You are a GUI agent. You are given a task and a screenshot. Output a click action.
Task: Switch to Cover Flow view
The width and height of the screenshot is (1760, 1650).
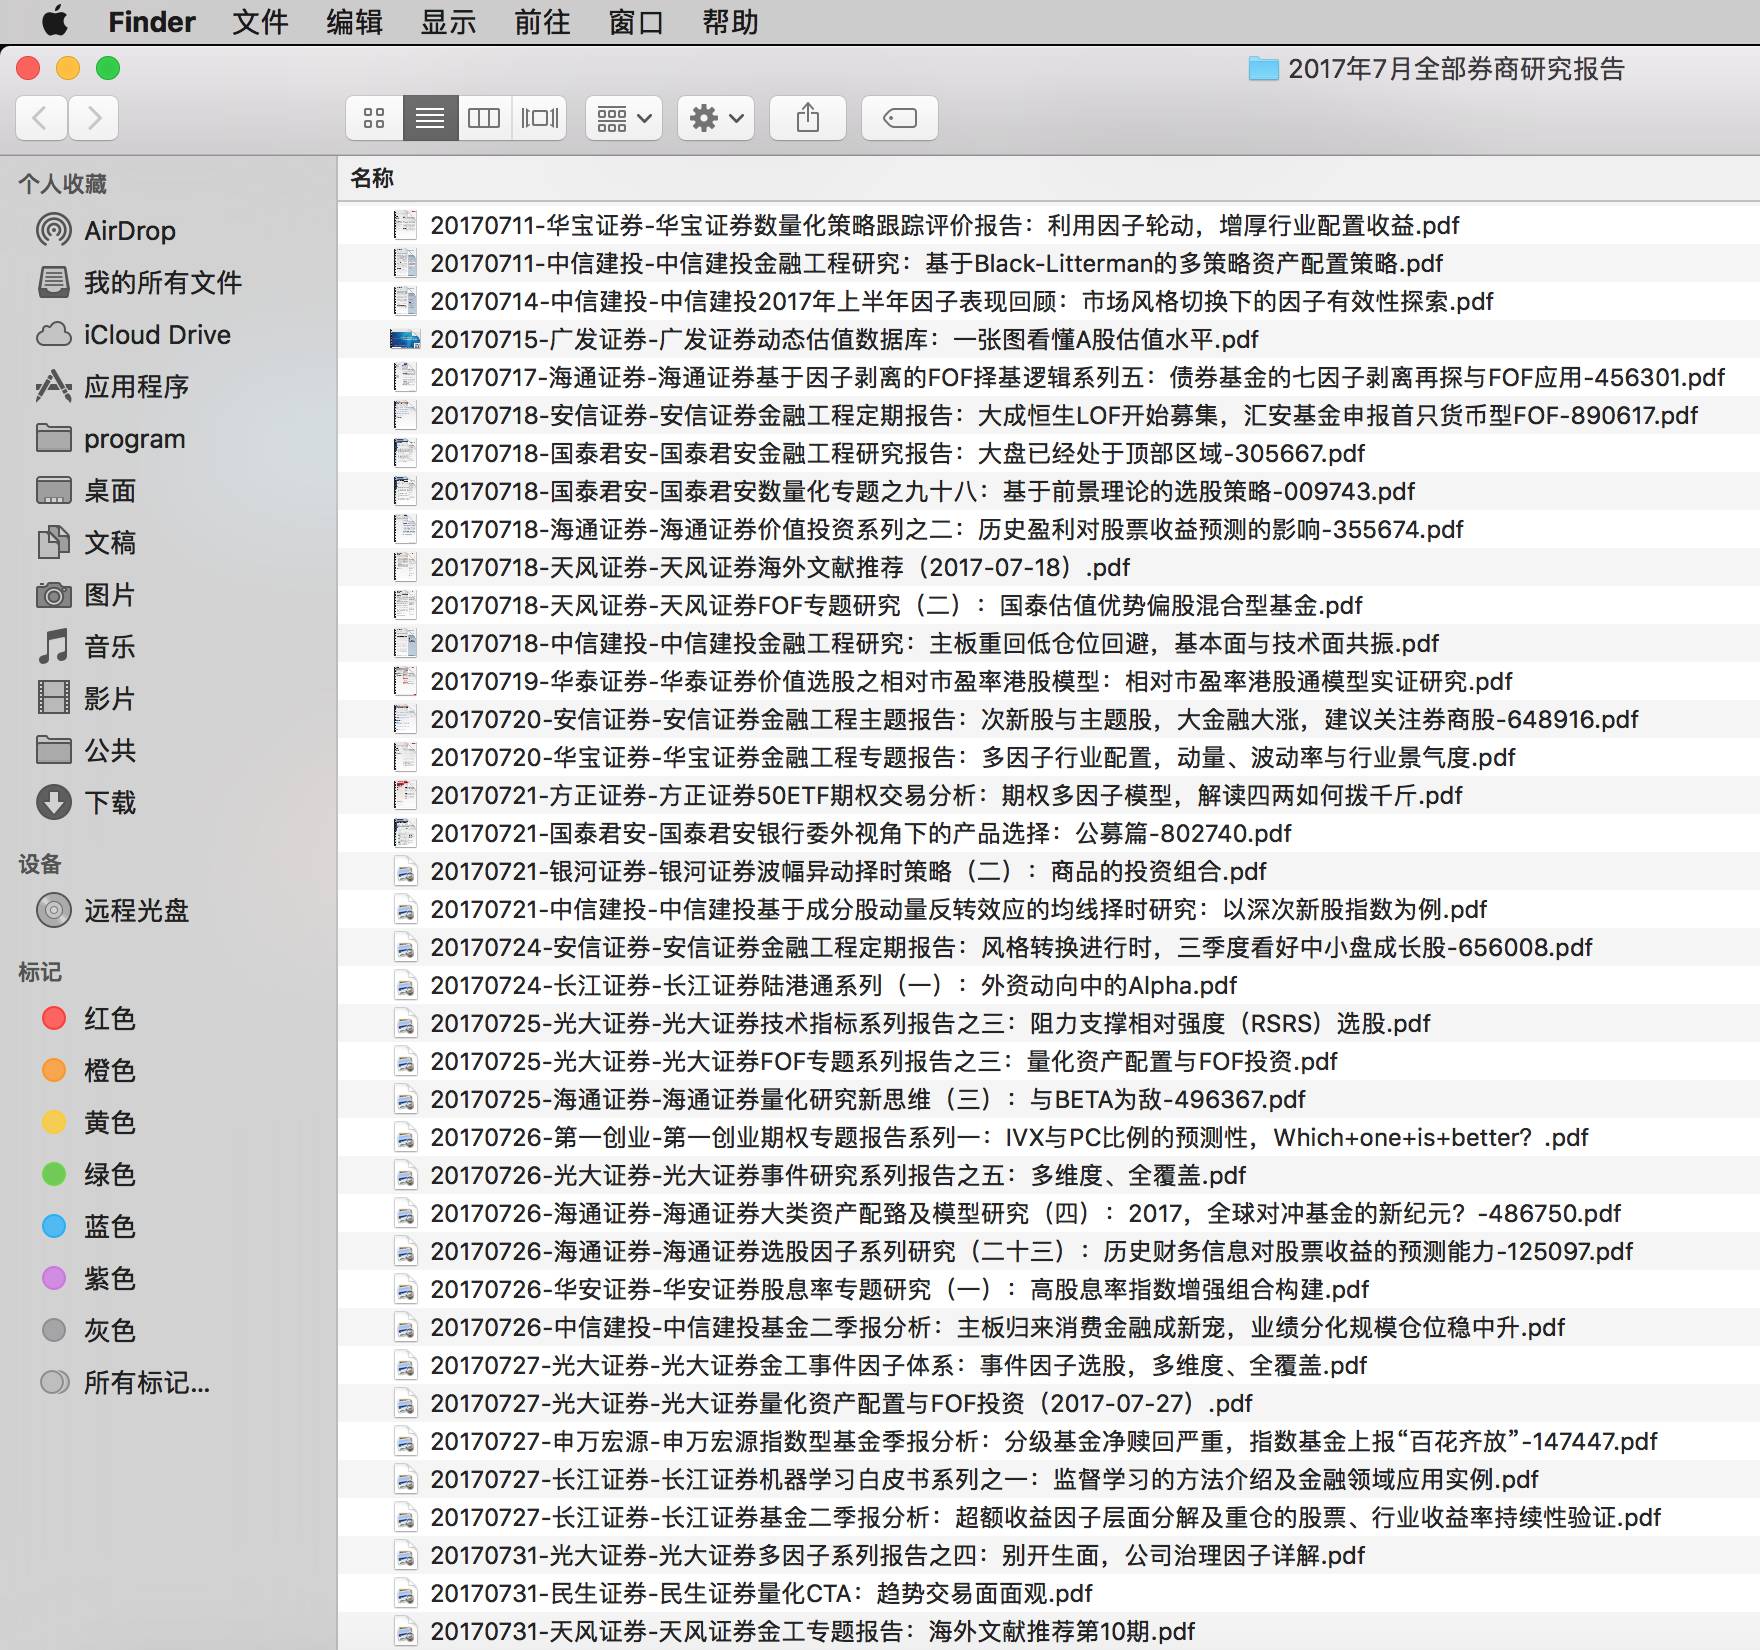[540, 118]
